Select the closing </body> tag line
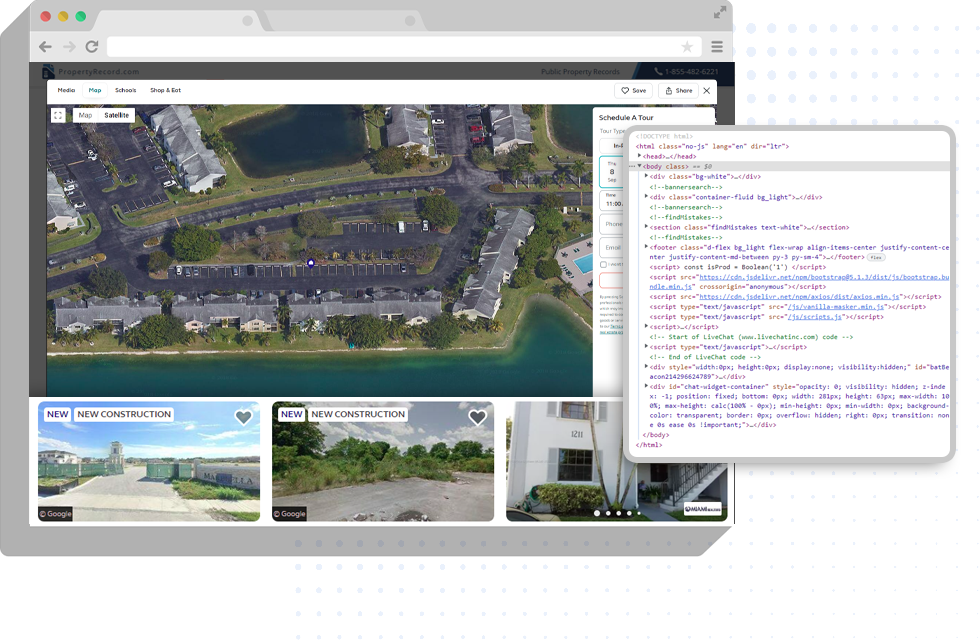 coord(656,435)
